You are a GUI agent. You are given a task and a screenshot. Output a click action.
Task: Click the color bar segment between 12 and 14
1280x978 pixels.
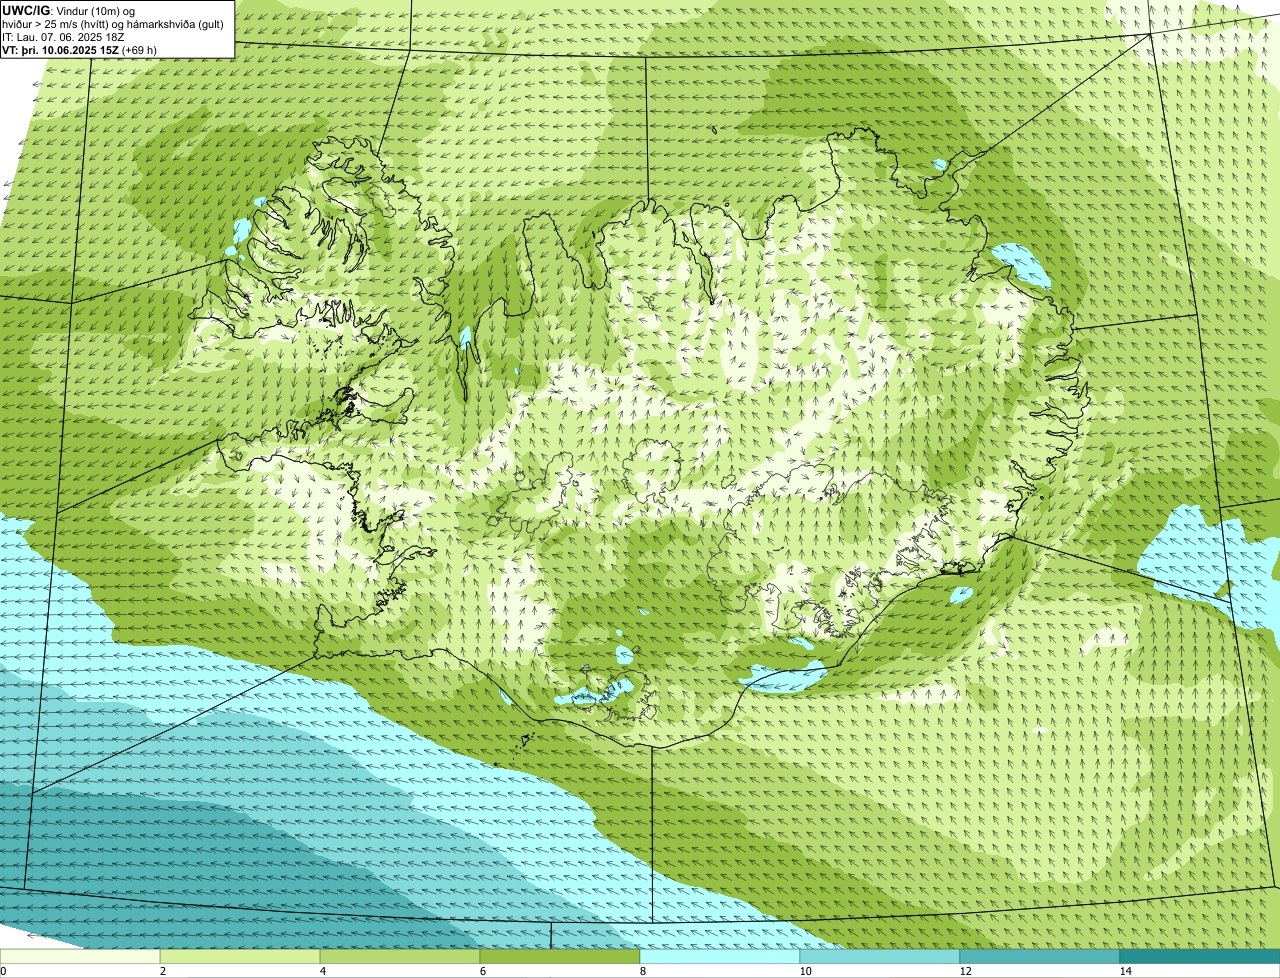[x=1040, y=957]
